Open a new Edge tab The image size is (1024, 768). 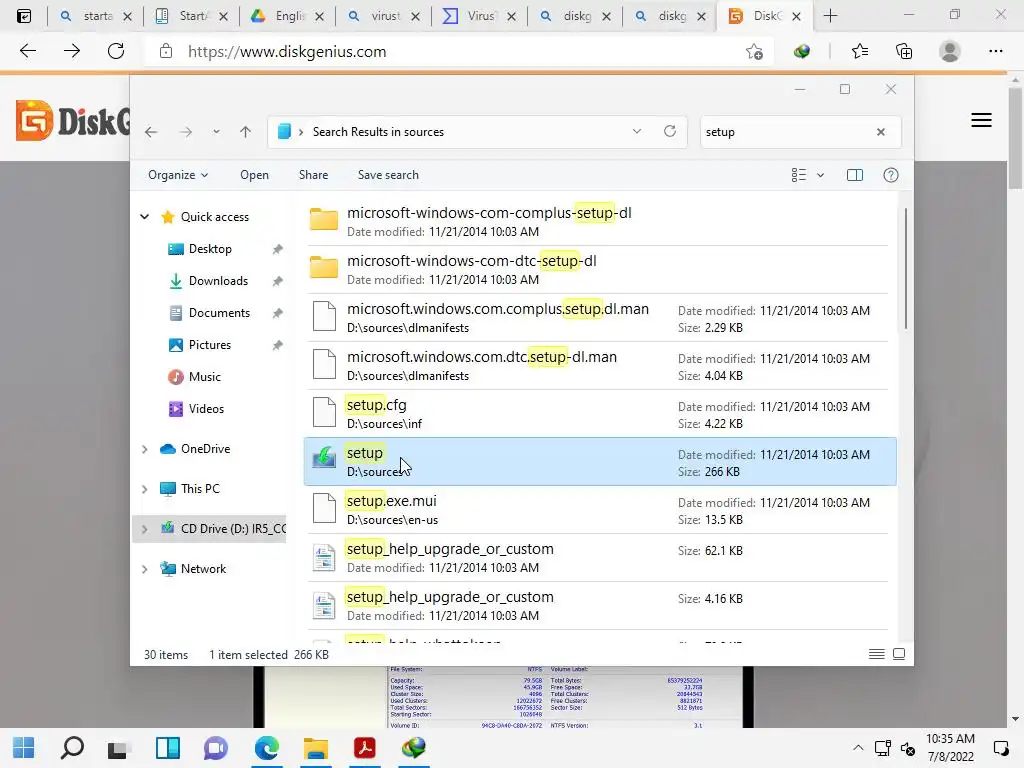point(831,16)
